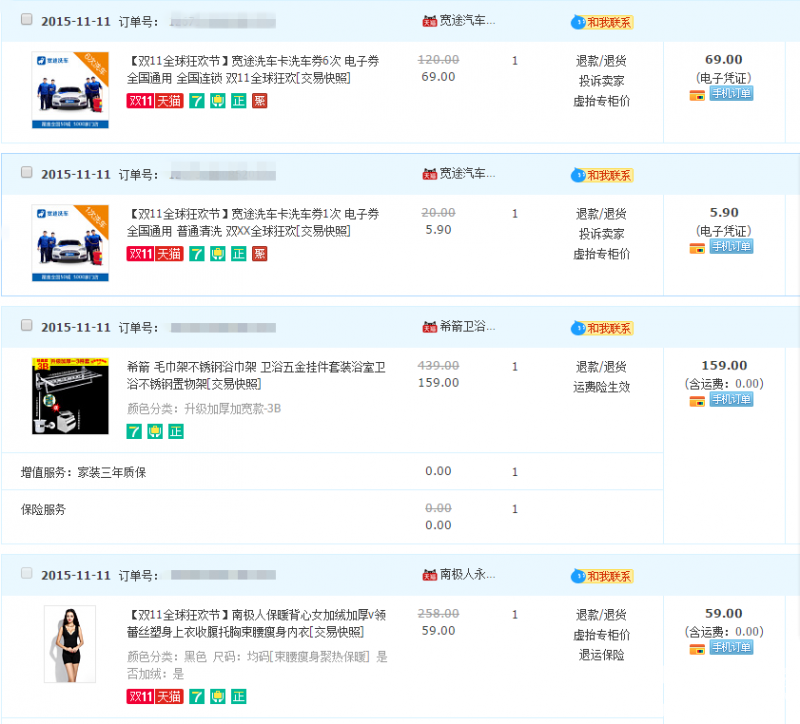Image resolution: width=800 pixels, height=724 pixels.
Task: Click 和我联系 chat icon beside 希箭卫浴 store
Action: click(603, 328)
